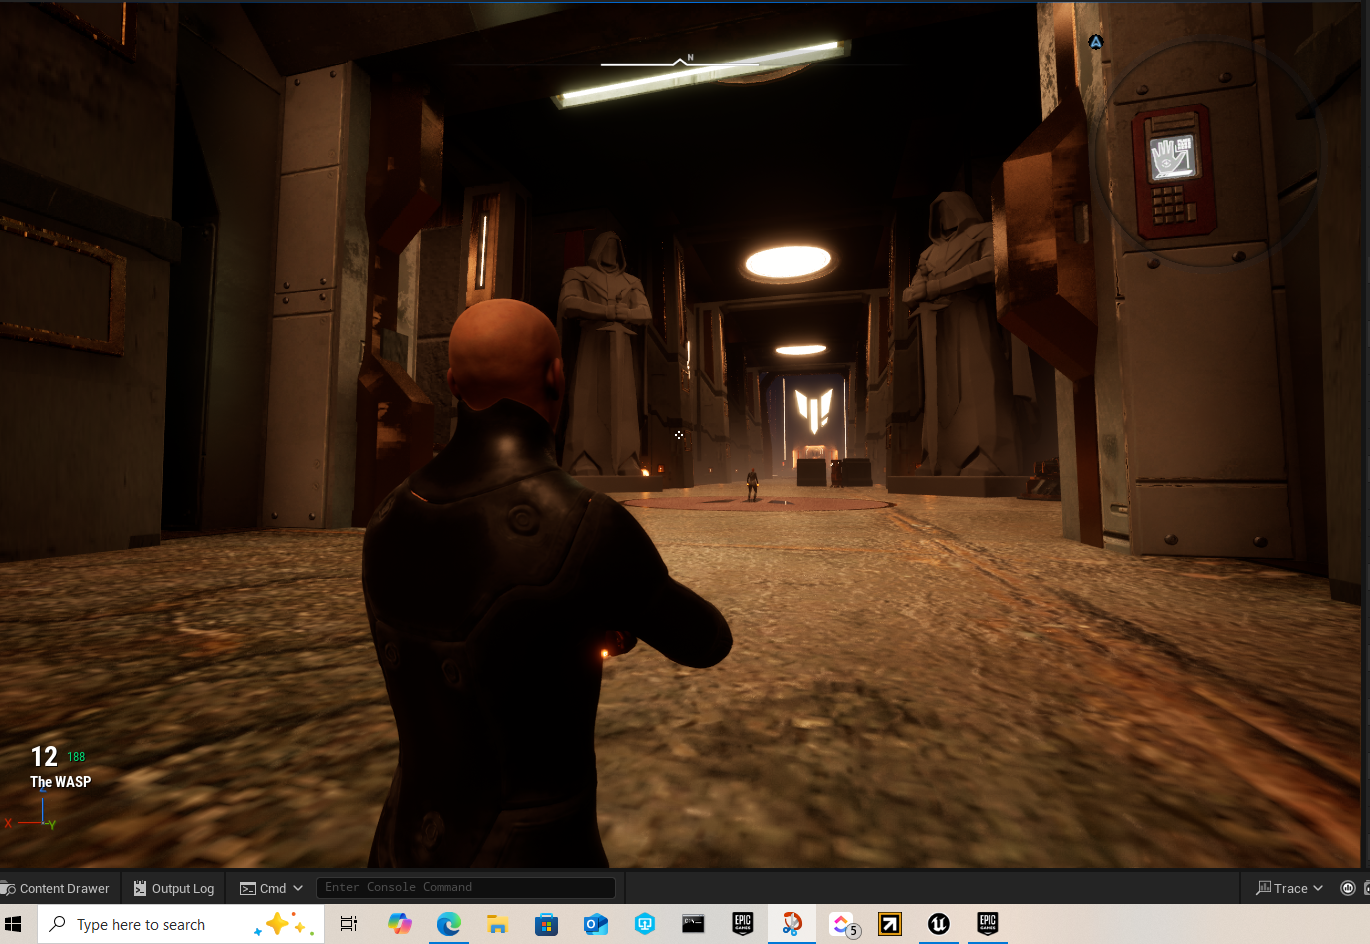Image resolution: width=1370 pixels, height=944 pixels.
Task: Click the red hand-scanner keypad panel
Action: [1172, 170]
